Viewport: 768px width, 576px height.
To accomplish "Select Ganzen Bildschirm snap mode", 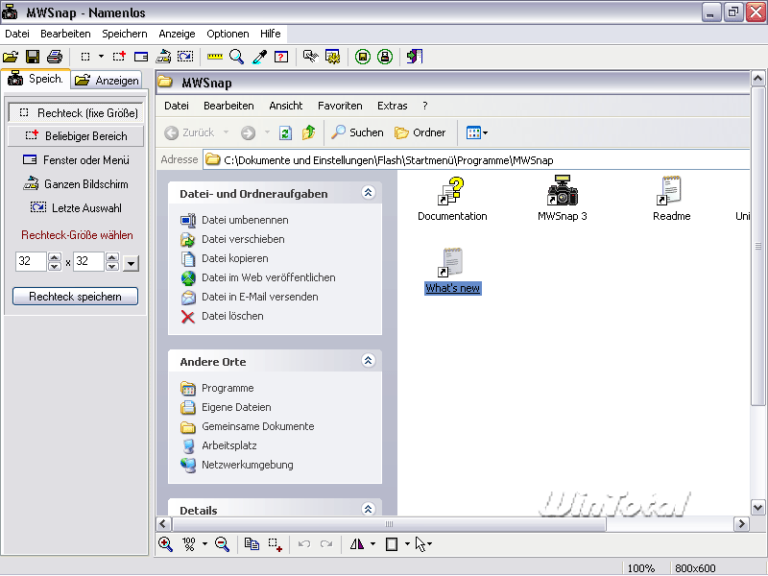I will (76, 184).
